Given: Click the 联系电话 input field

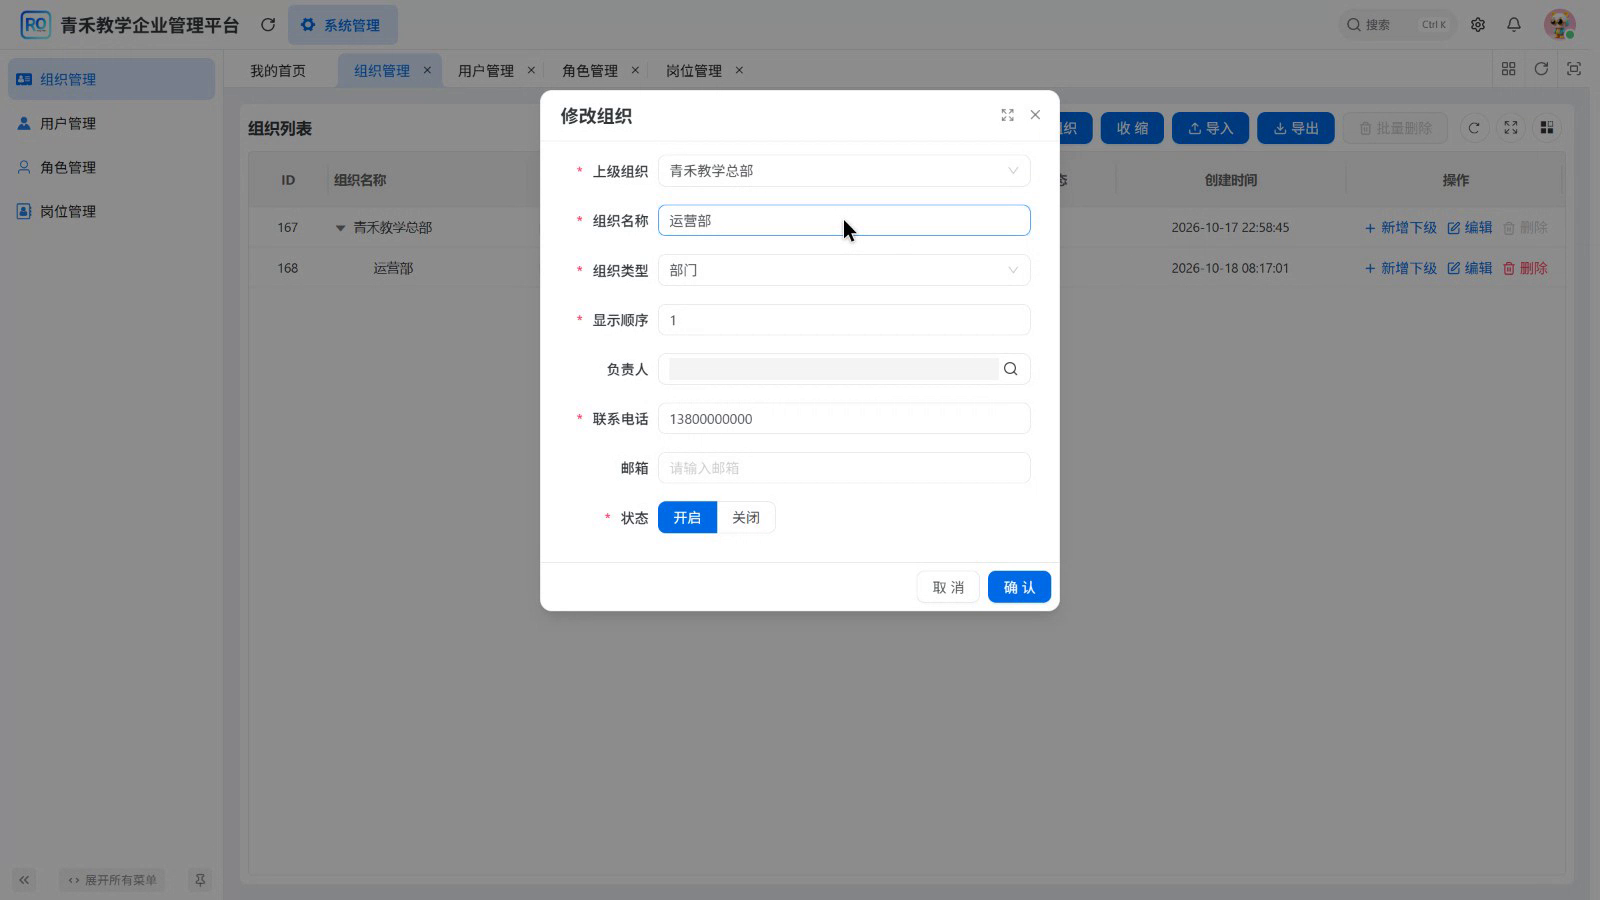Looking at the screenshot, I should click(844, 419).
